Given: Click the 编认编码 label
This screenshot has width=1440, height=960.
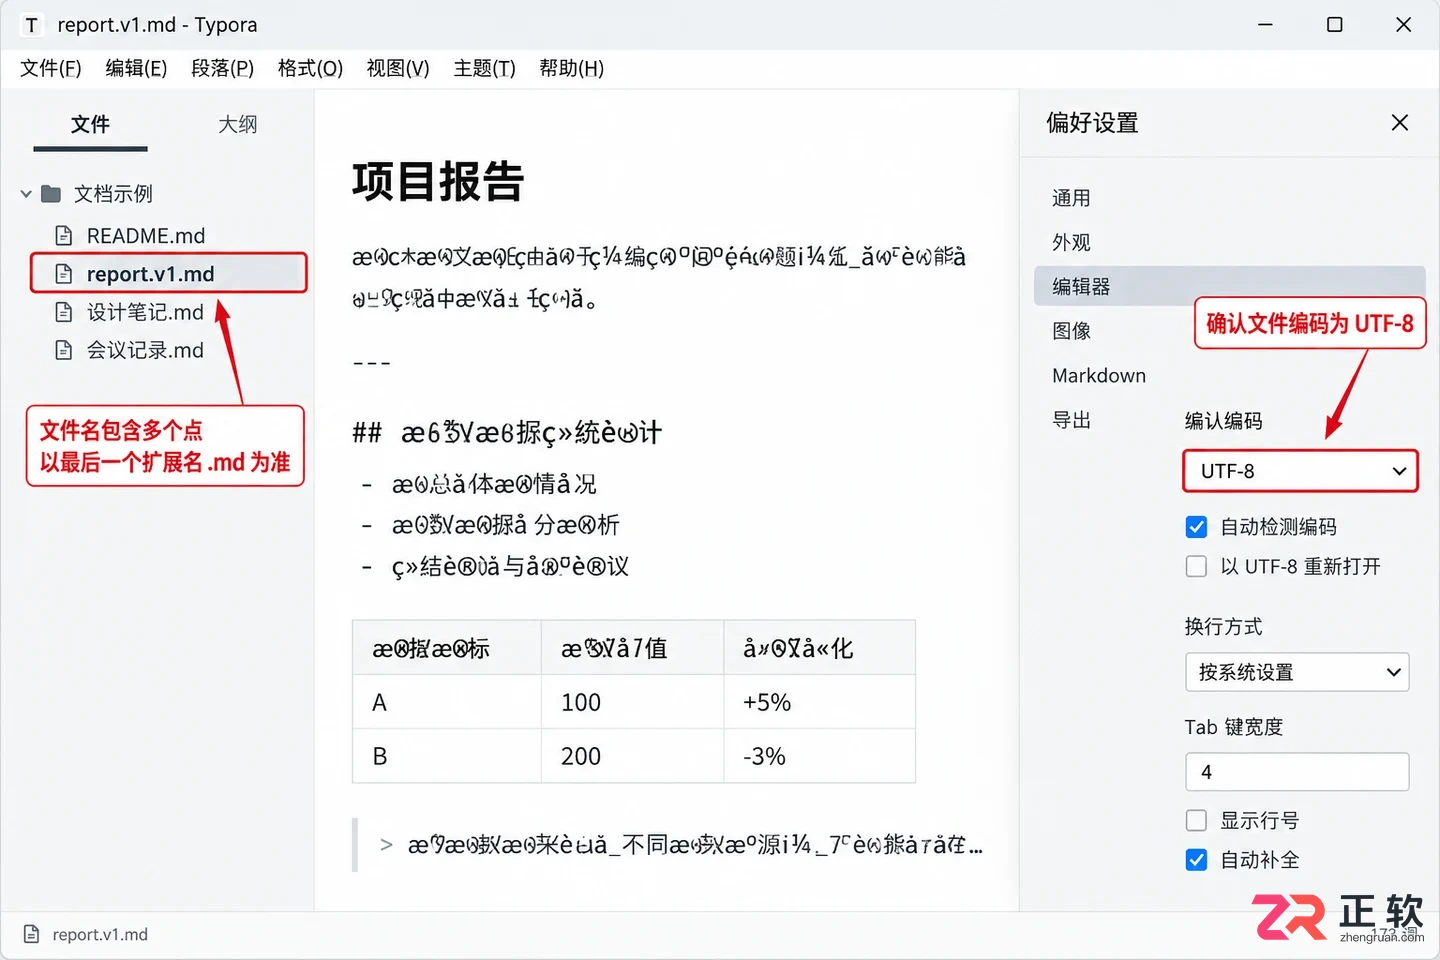Looking at the screenshot, I should coord(1223,421).
